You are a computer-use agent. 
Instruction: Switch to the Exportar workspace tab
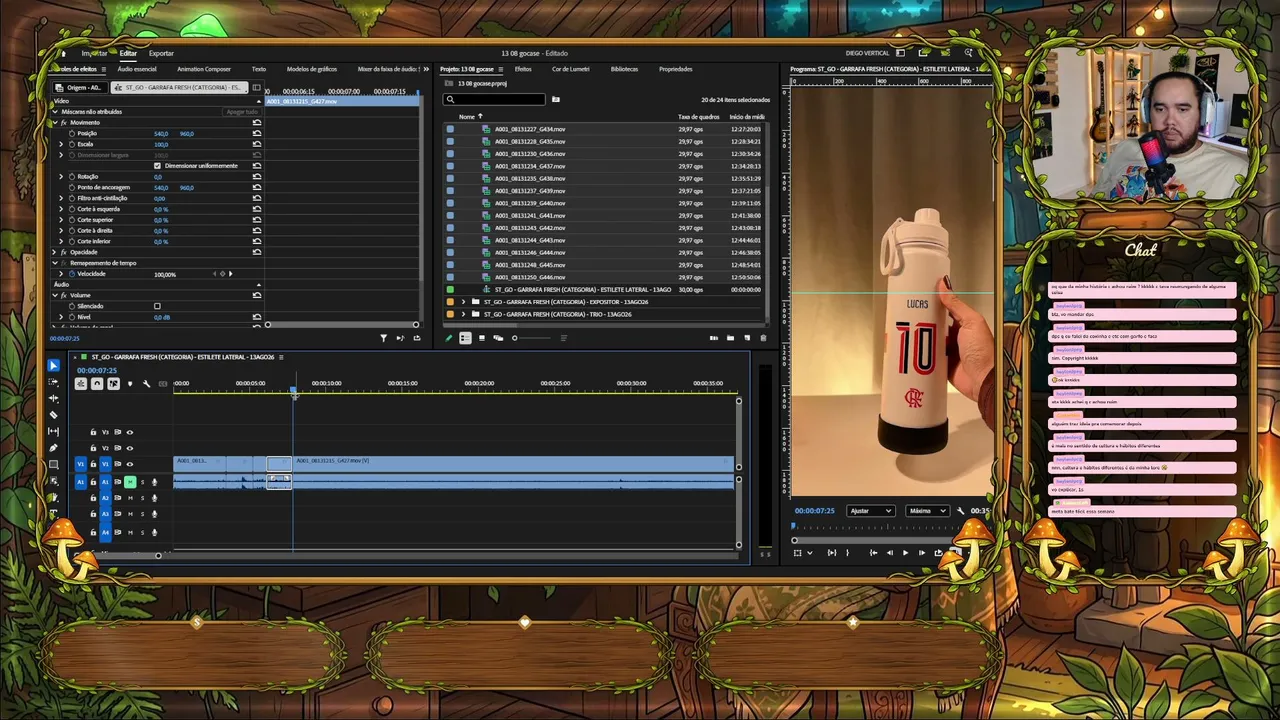click(161, 53)
